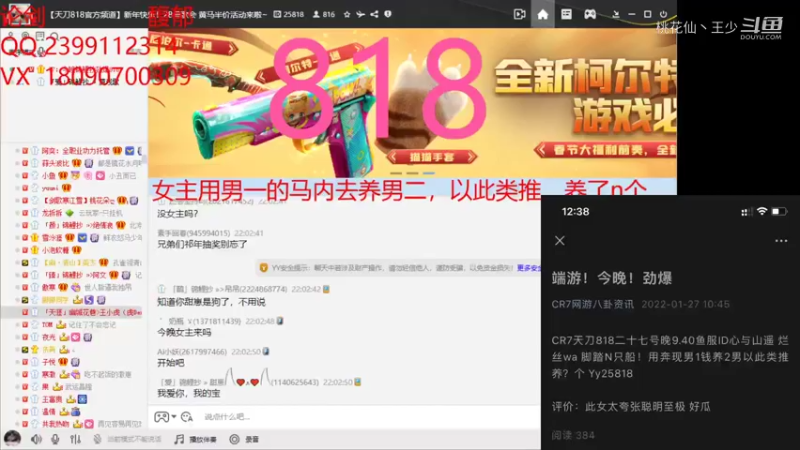This screenshot has height=450, width=800.
Task: Open three-dot menu on phone article
Action: click(x=781, y=241)
